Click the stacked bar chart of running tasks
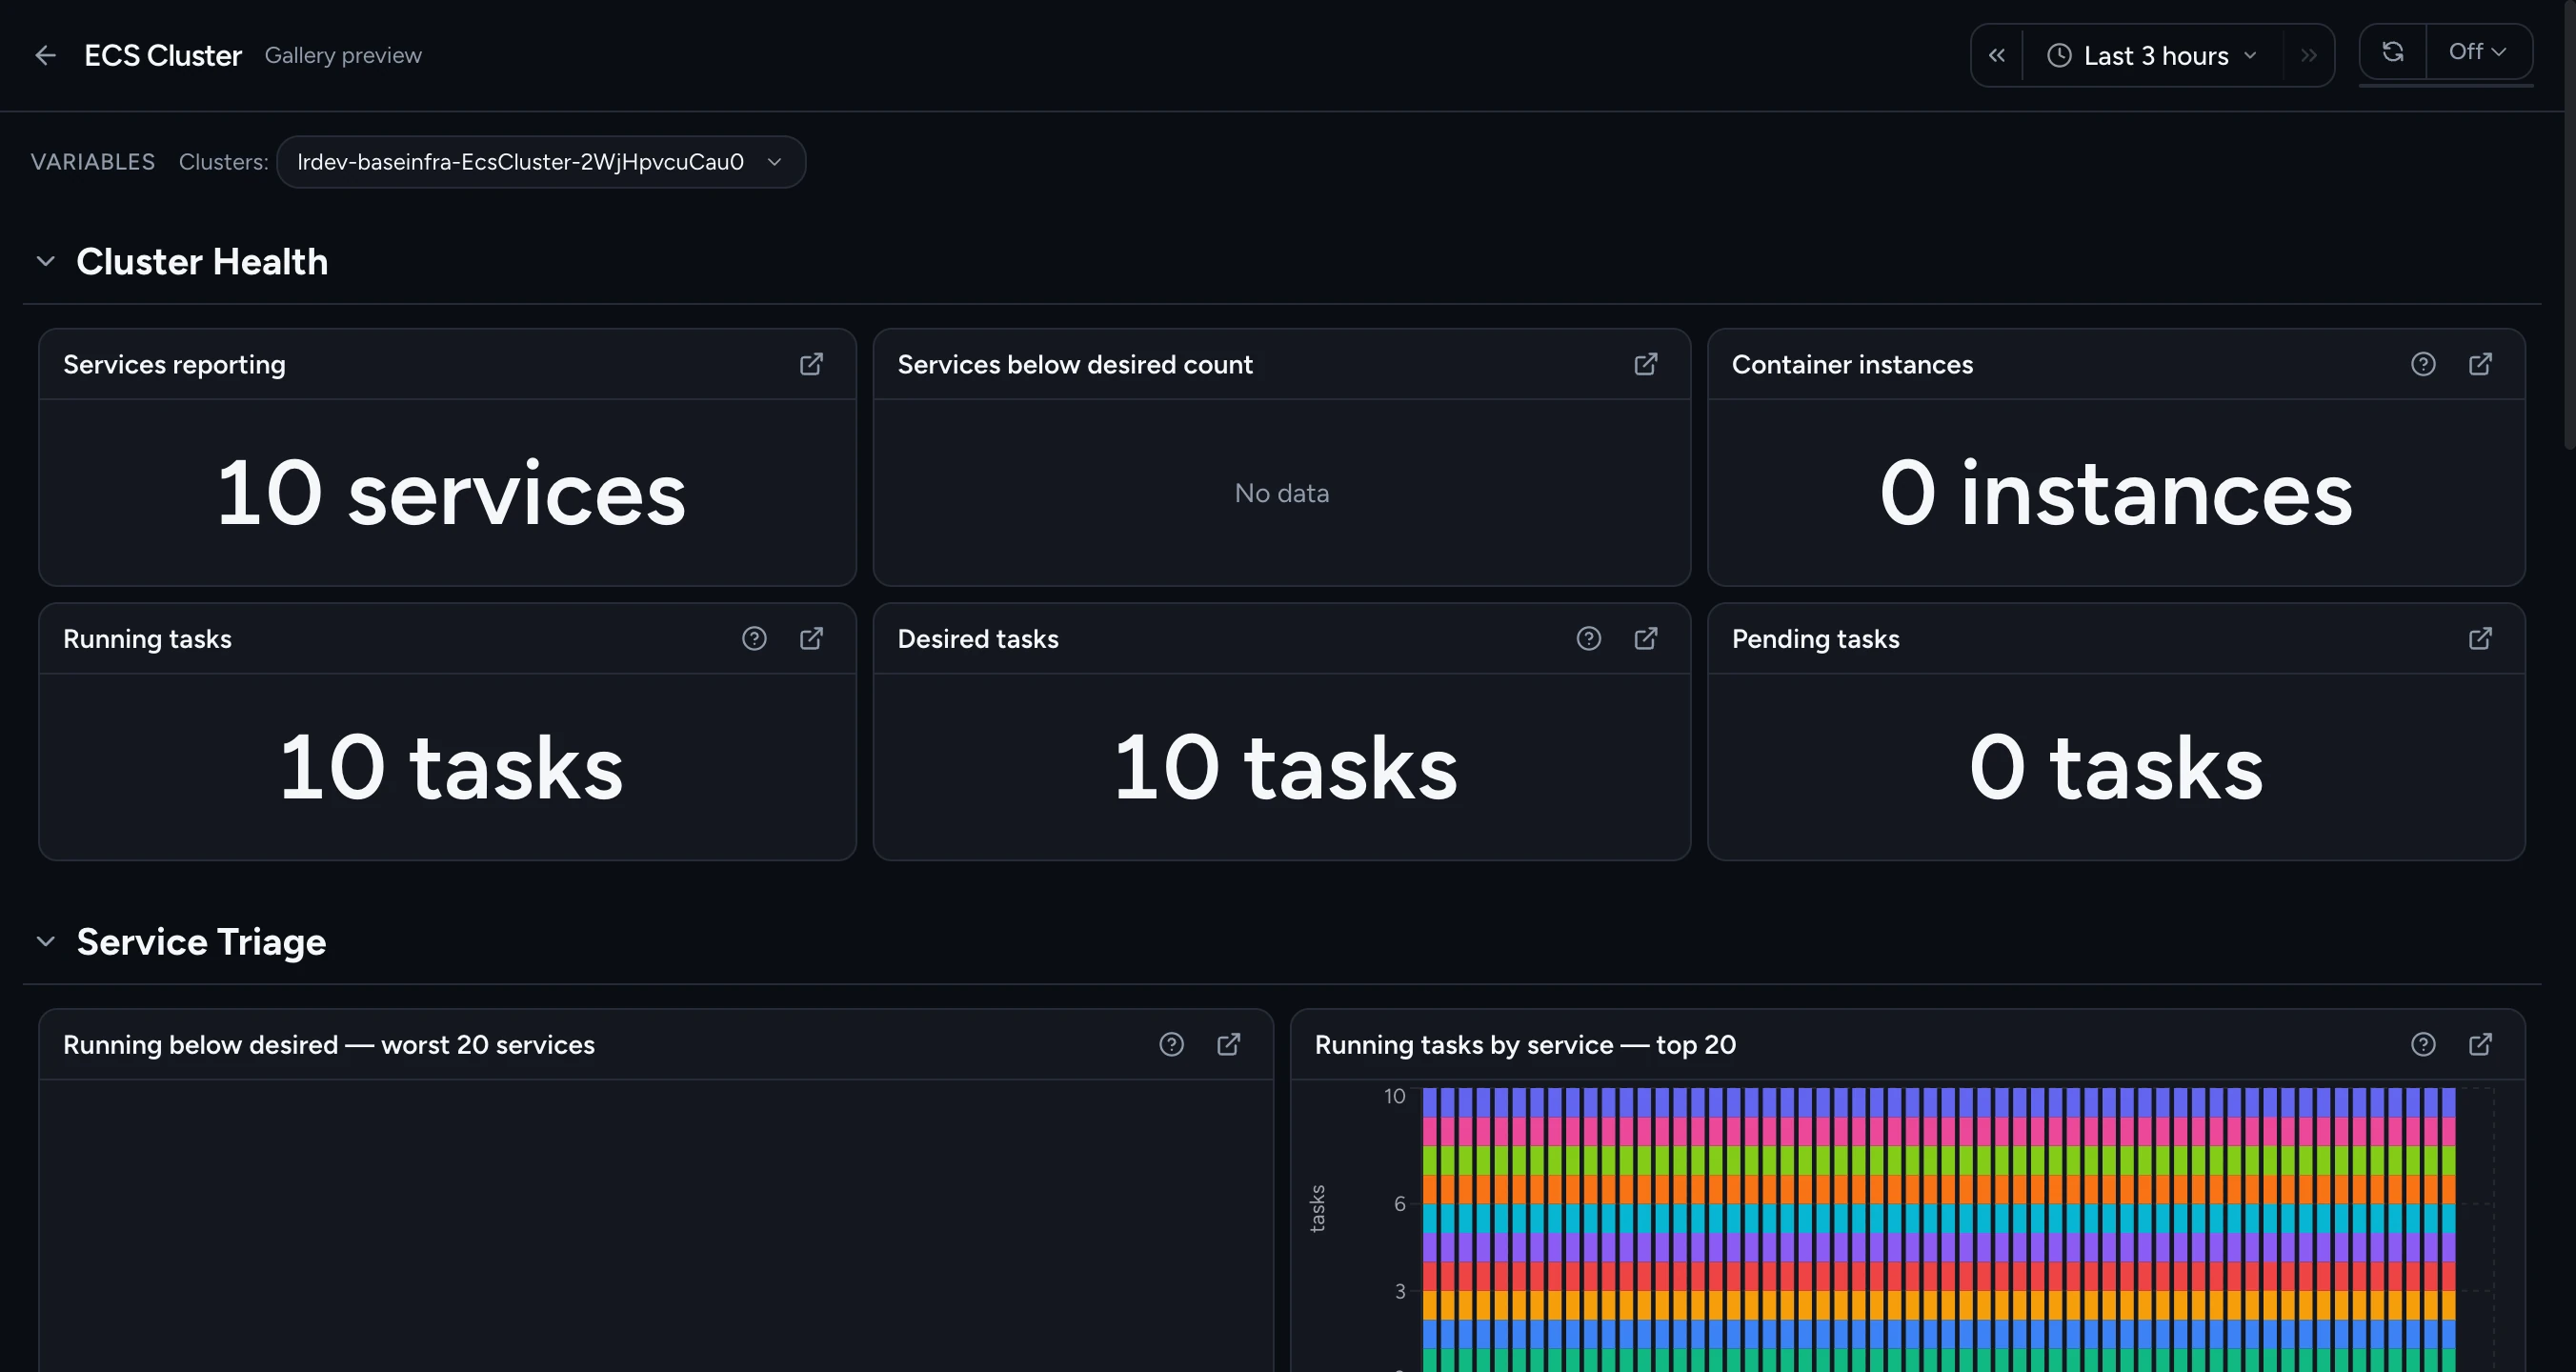 point(1938,1229)
